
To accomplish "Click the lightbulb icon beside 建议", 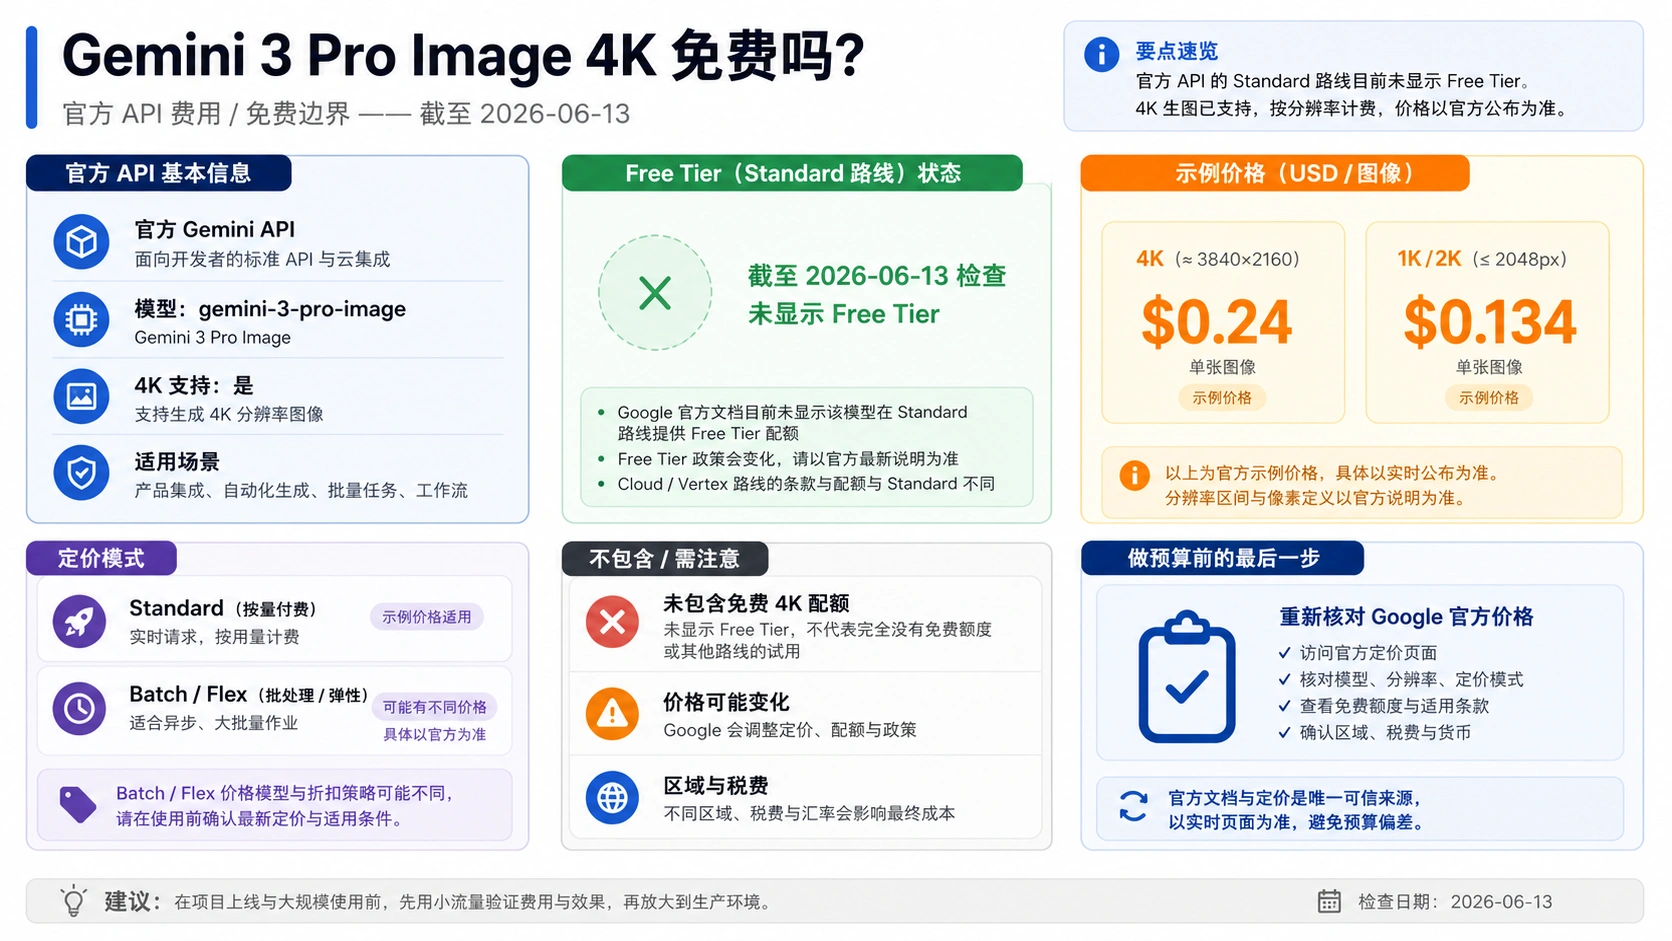I will (73, 901).
